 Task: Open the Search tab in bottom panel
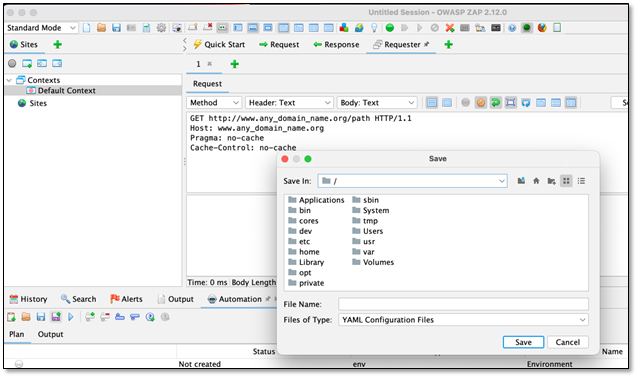pyautogui.click(x=79, y=299)
